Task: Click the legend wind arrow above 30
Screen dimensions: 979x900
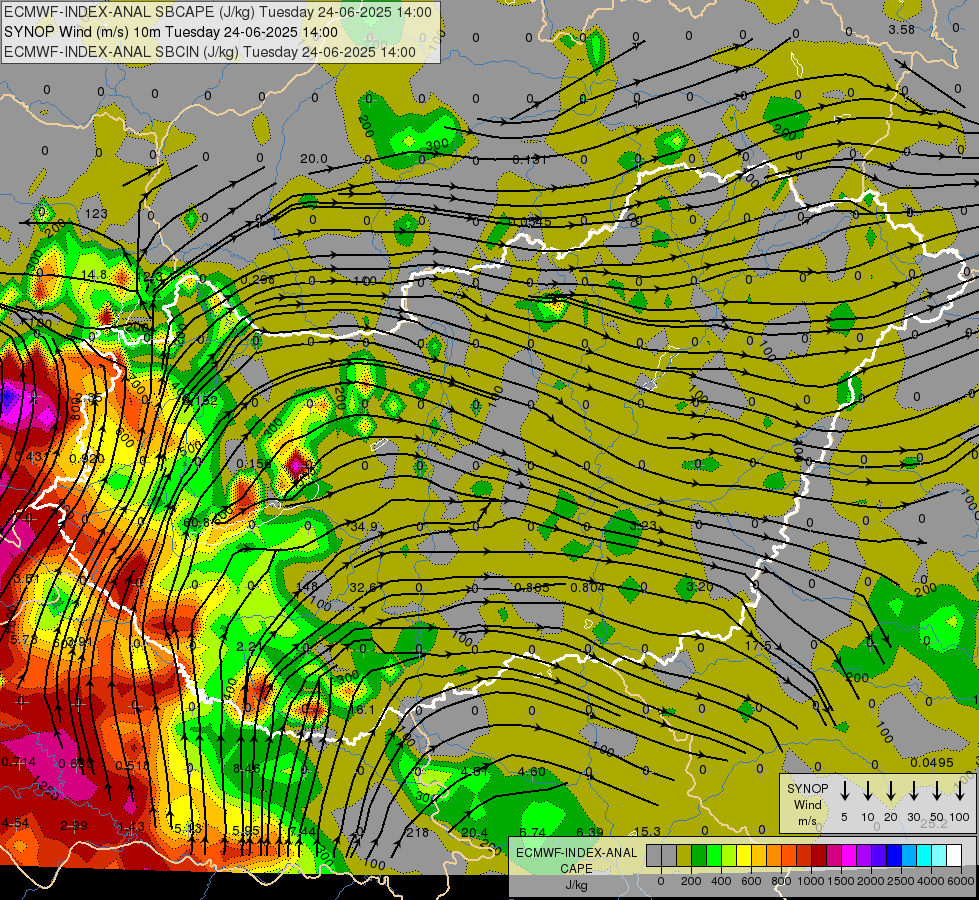Action: pos(914,790)
